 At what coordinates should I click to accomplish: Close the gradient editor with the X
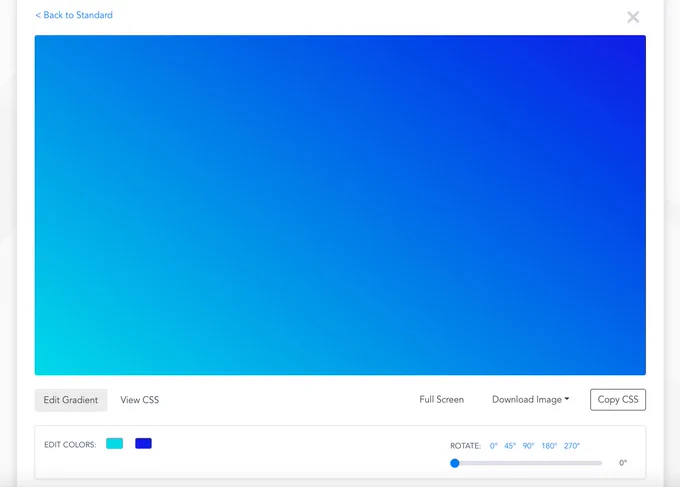click(x=633, y=17)
